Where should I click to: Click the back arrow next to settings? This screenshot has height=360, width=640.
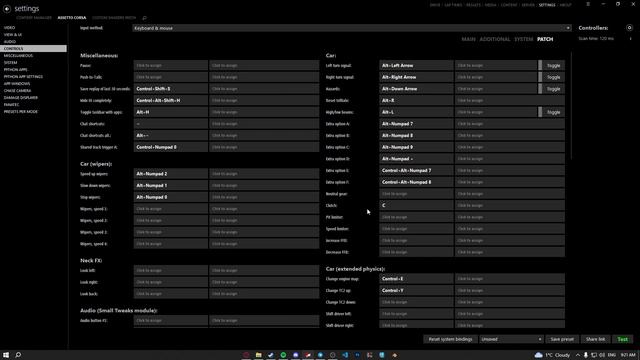point(7,9)
